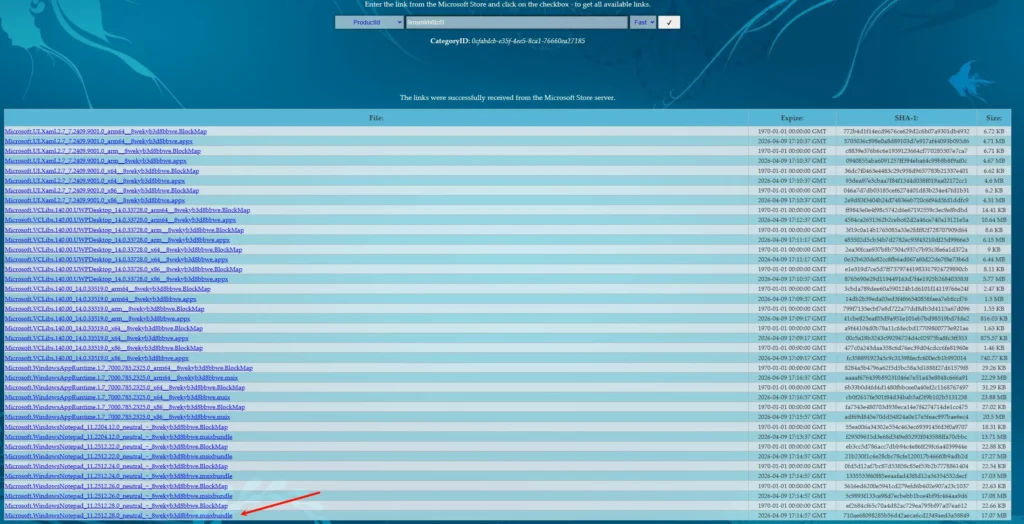Download Notepad 11.2512.26.0 msixbundle
This screenshot has height=524, width=1024.
(119, 496)
